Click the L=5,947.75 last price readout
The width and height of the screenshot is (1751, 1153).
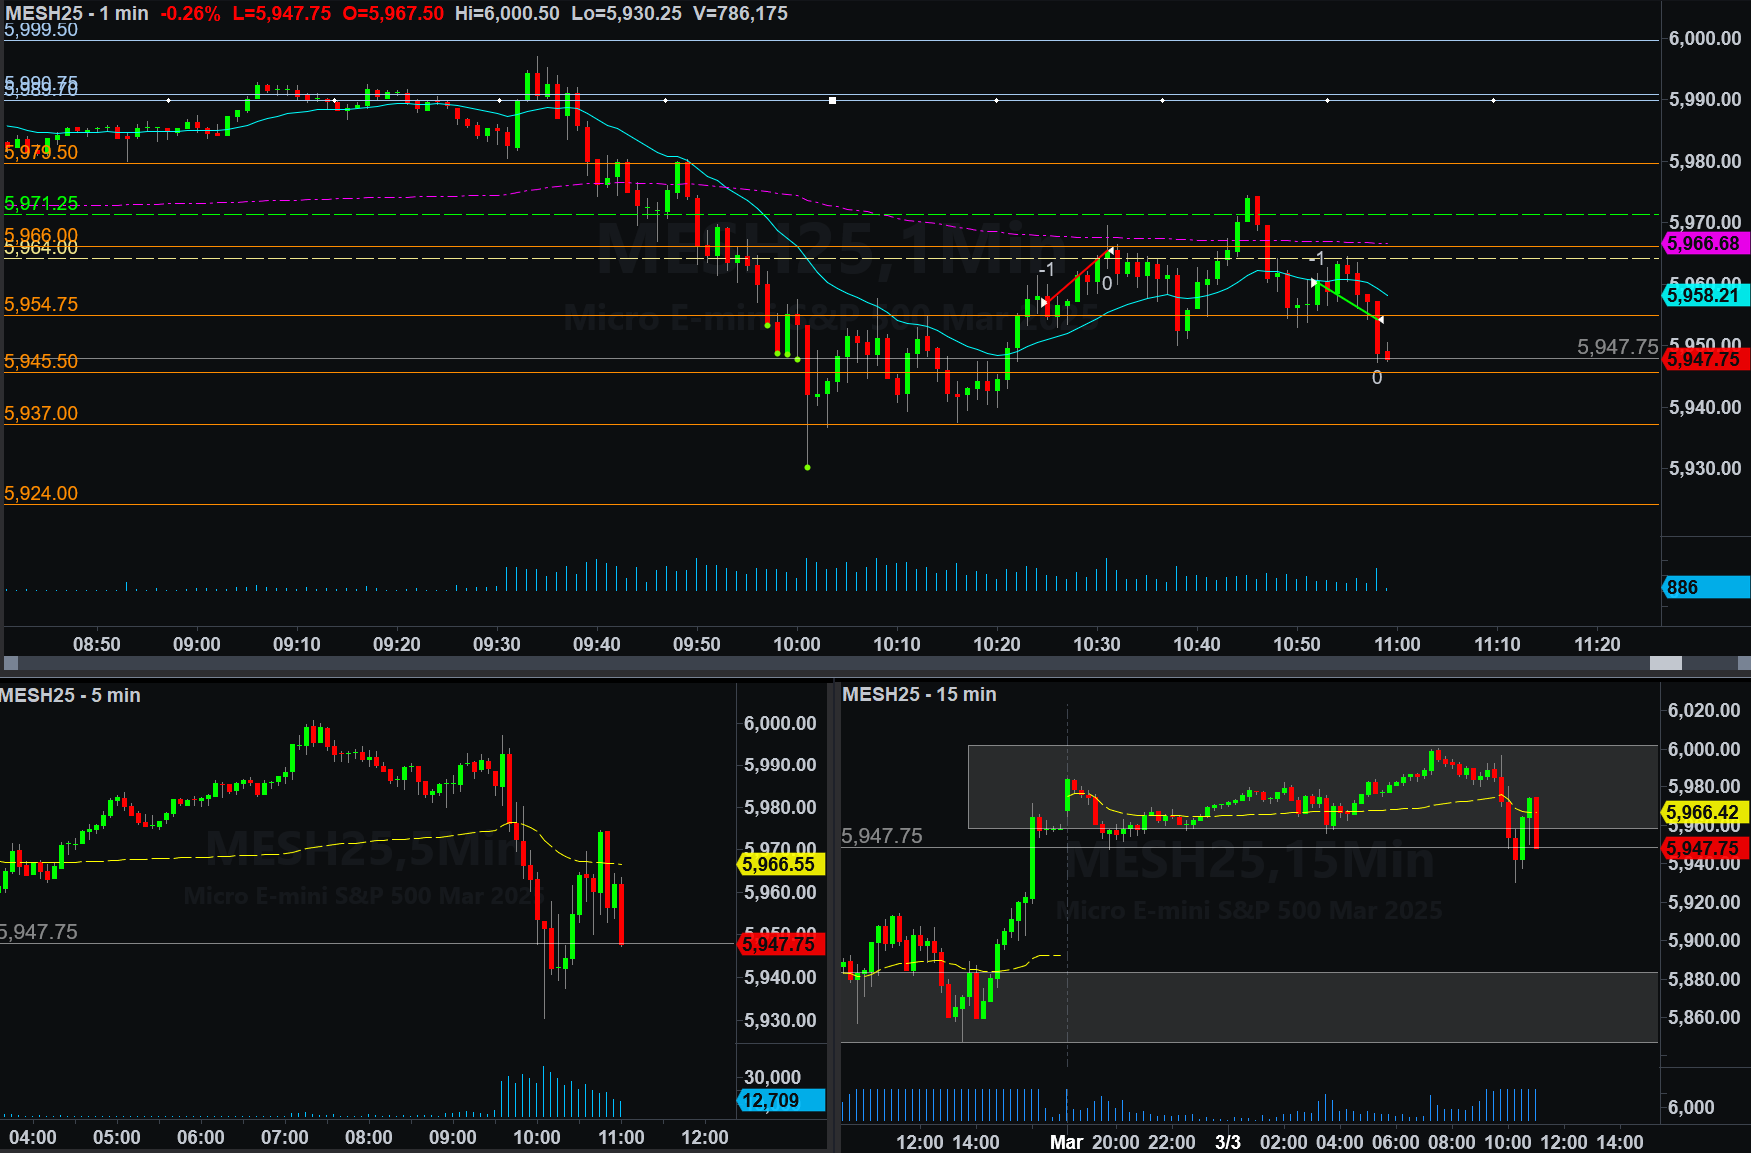(x=282, y=13)
